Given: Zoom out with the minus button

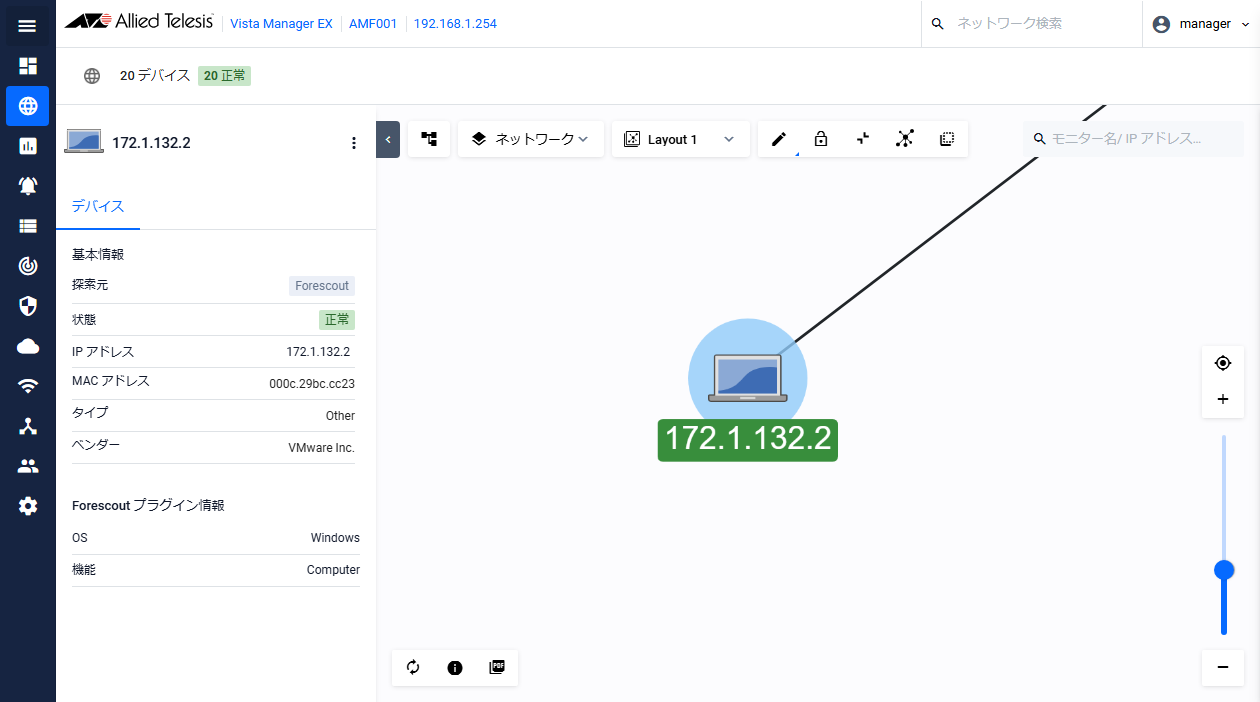Looking at the screenshot, I should click(x=1222, y=667).
